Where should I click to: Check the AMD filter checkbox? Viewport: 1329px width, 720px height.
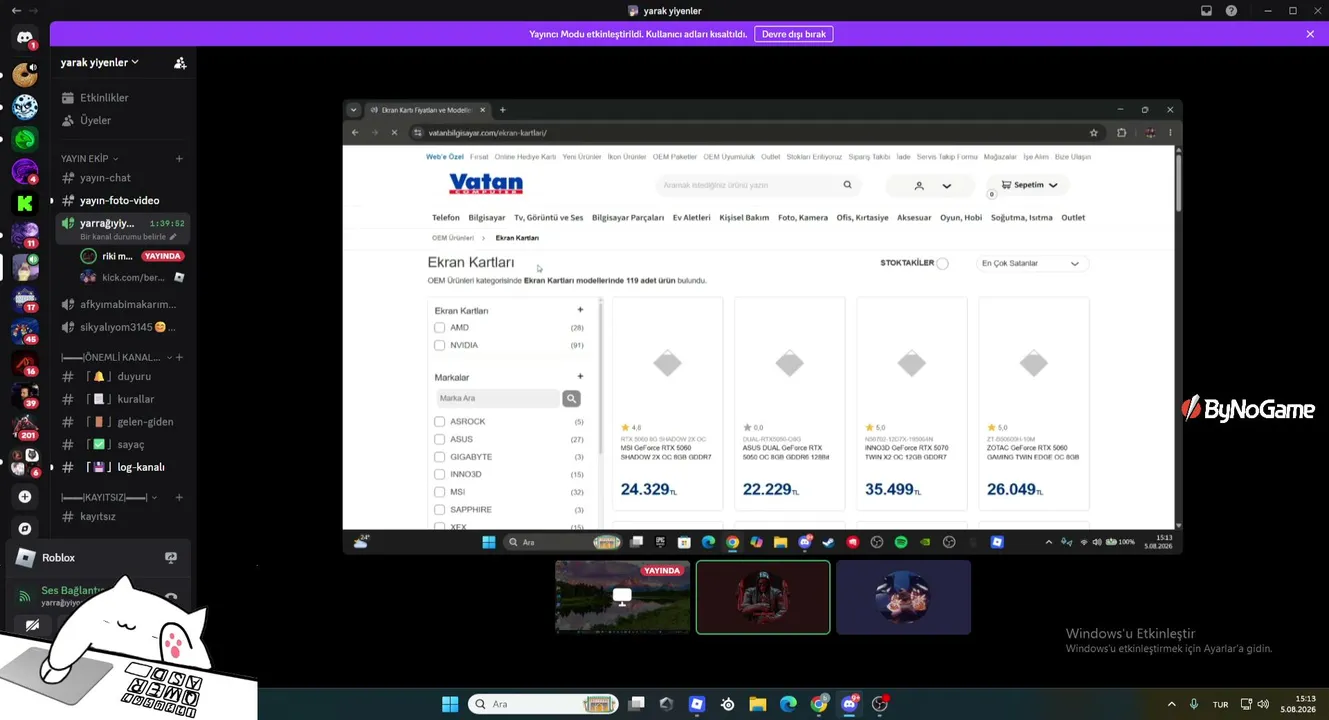[439, 328]
